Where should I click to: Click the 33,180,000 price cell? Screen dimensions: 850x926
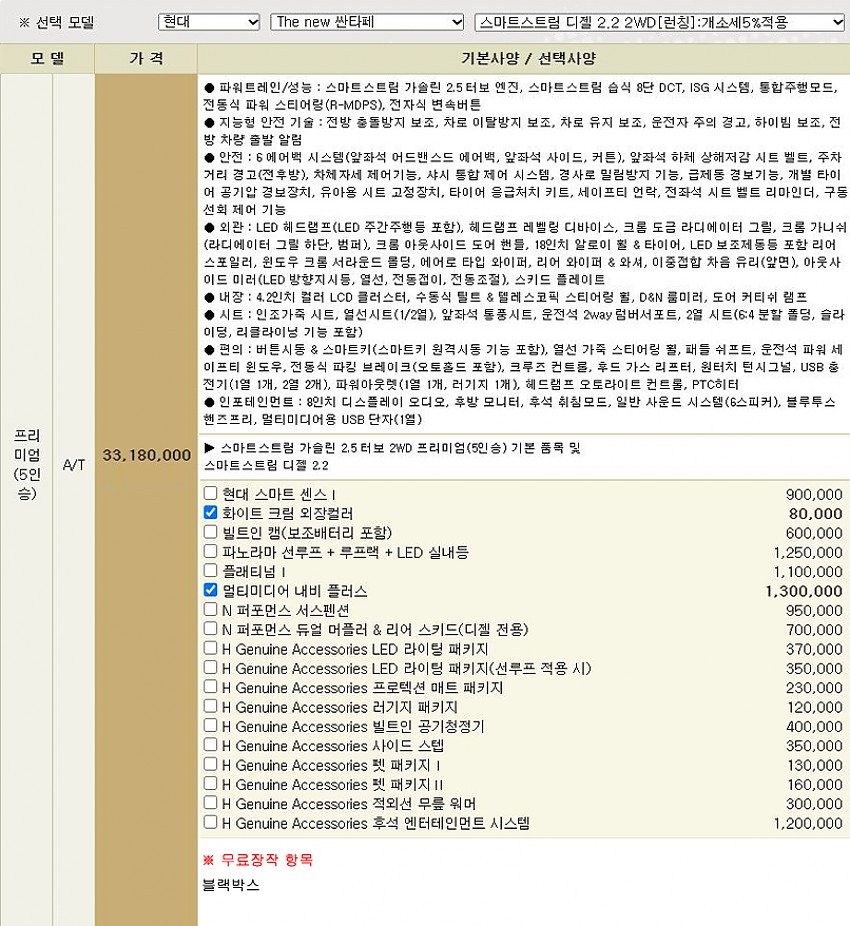pos(146,455)
